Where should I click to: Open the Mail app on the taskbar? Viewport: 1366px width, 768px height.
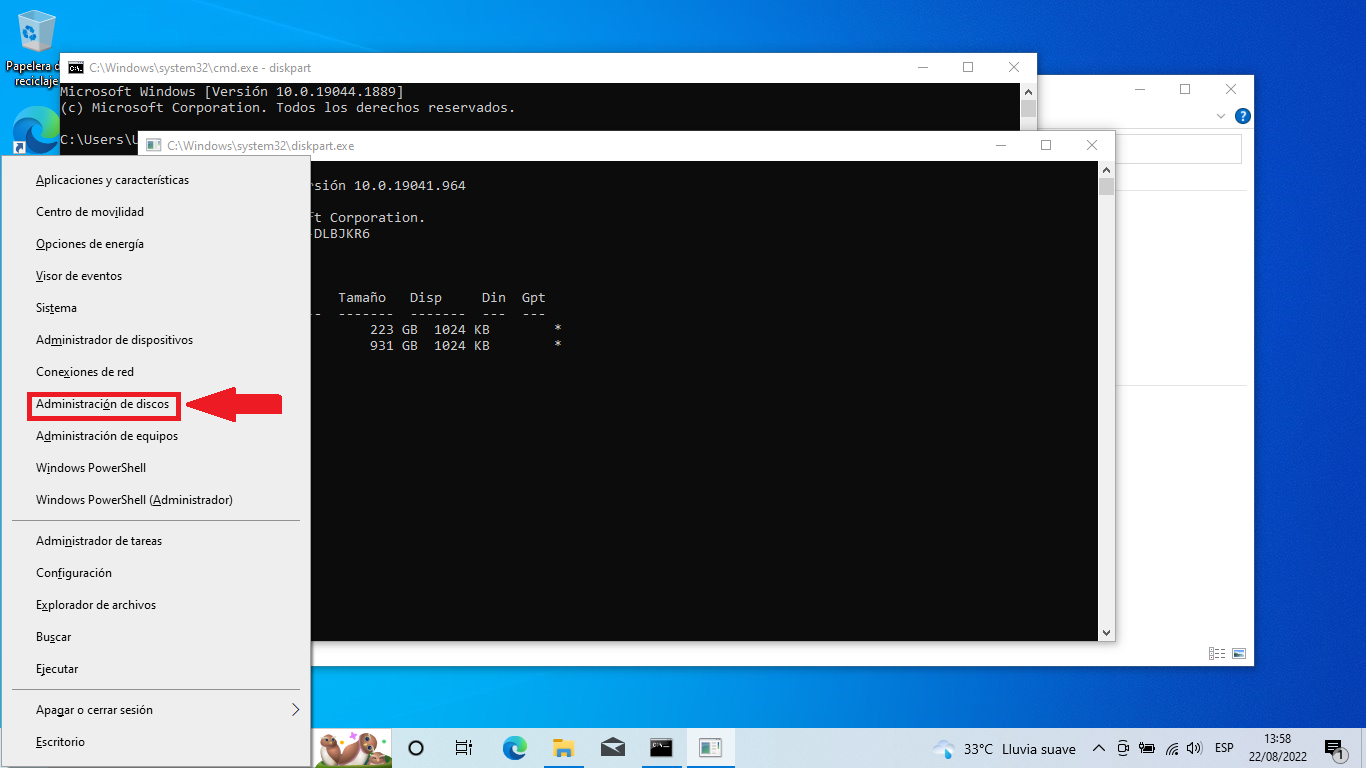pyautogui.click(x=612, y=748)
